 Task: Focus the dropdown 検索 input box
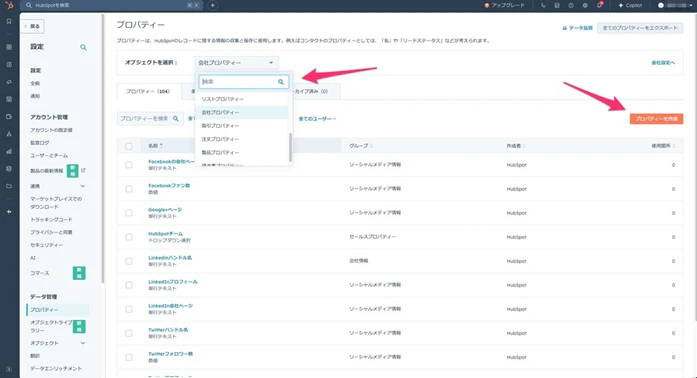pyautogui.click(x=244, y=82)
